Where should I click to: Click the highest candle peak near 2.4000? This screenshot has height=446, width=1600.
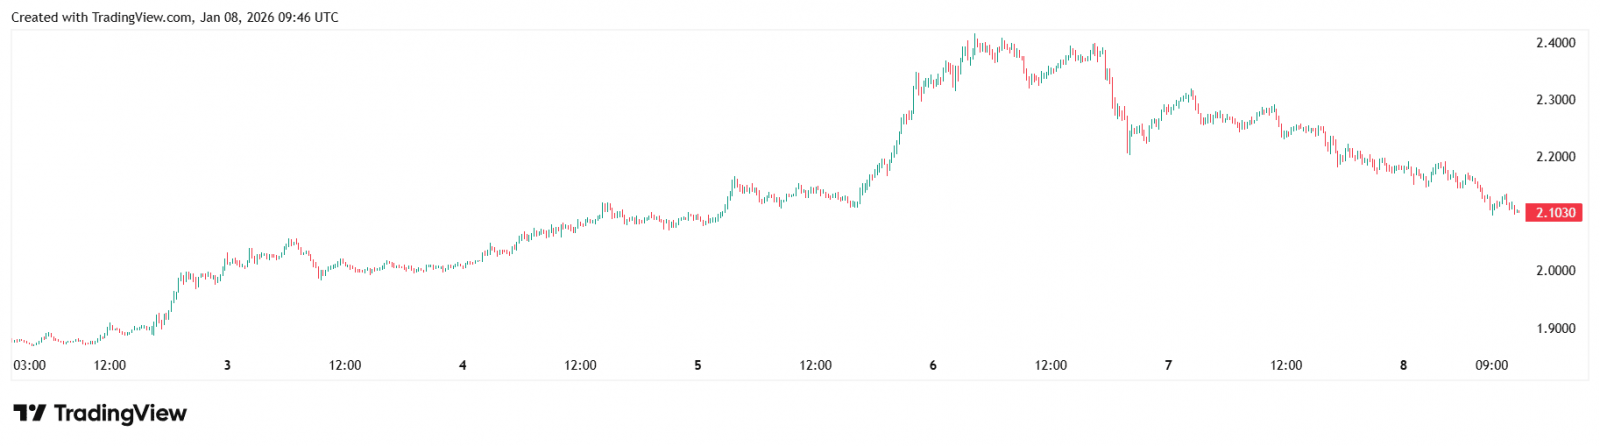975,38
